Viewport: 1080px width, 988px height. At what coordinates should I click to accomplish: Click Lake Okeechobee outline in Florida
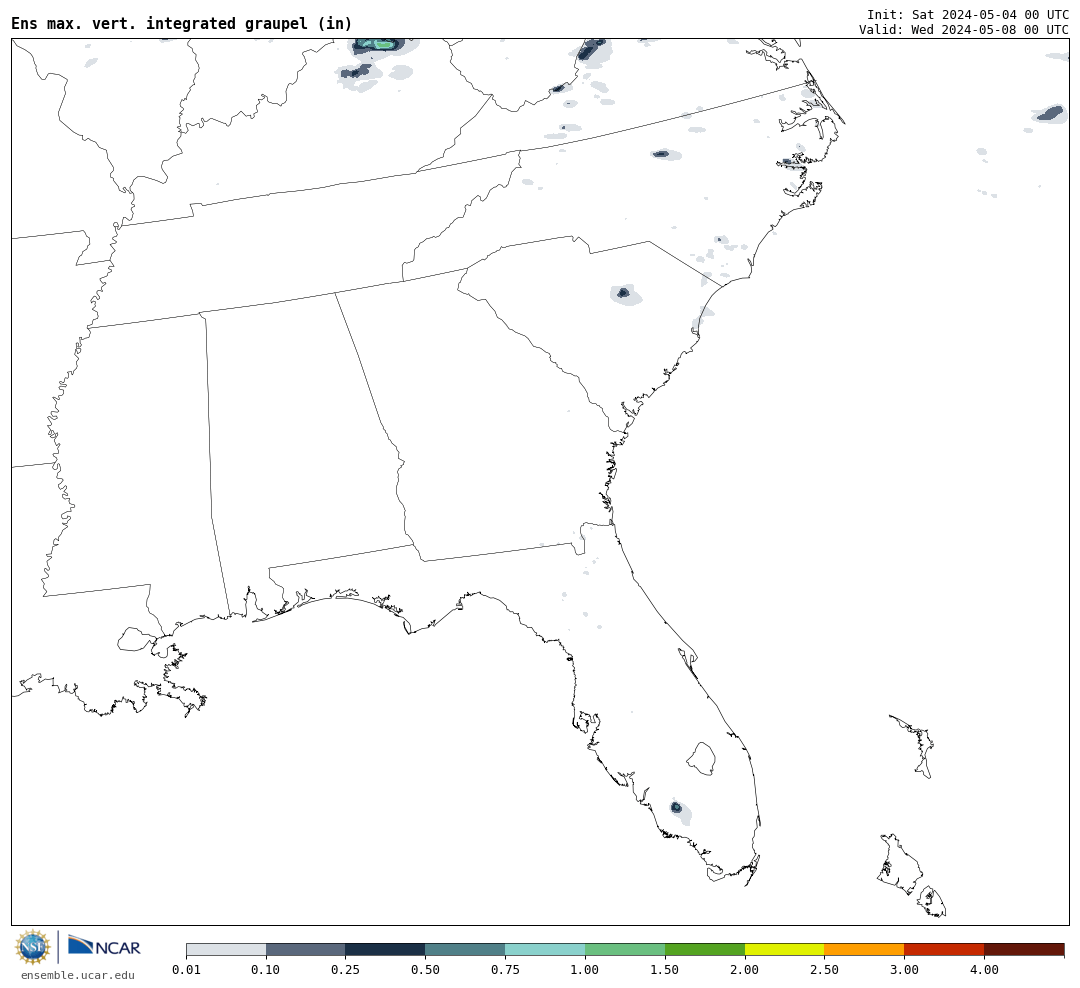[x=702, y=759]
